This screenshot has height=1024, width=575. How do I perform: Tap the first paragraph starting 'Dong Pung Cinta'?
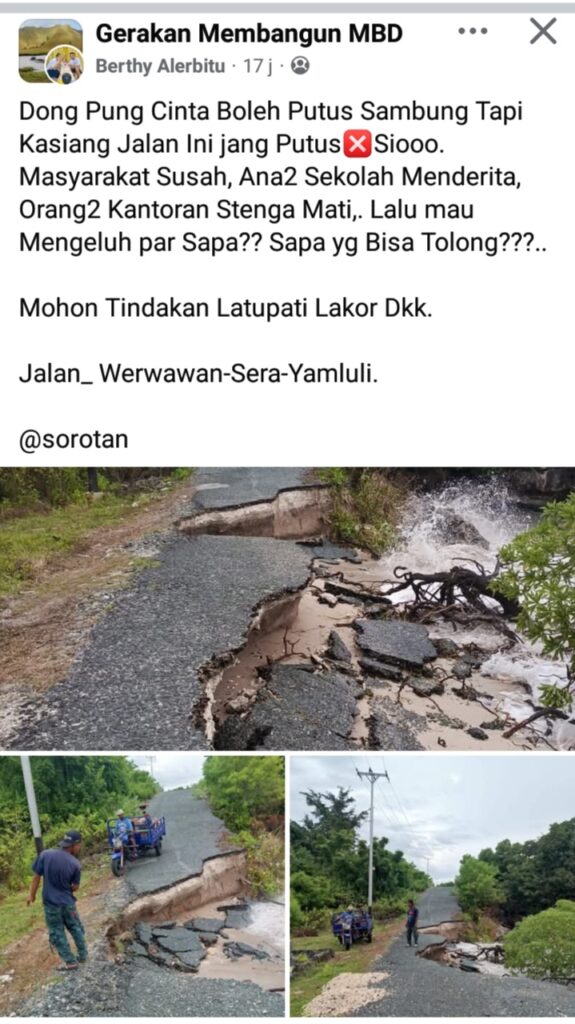(x=282, y=177)
